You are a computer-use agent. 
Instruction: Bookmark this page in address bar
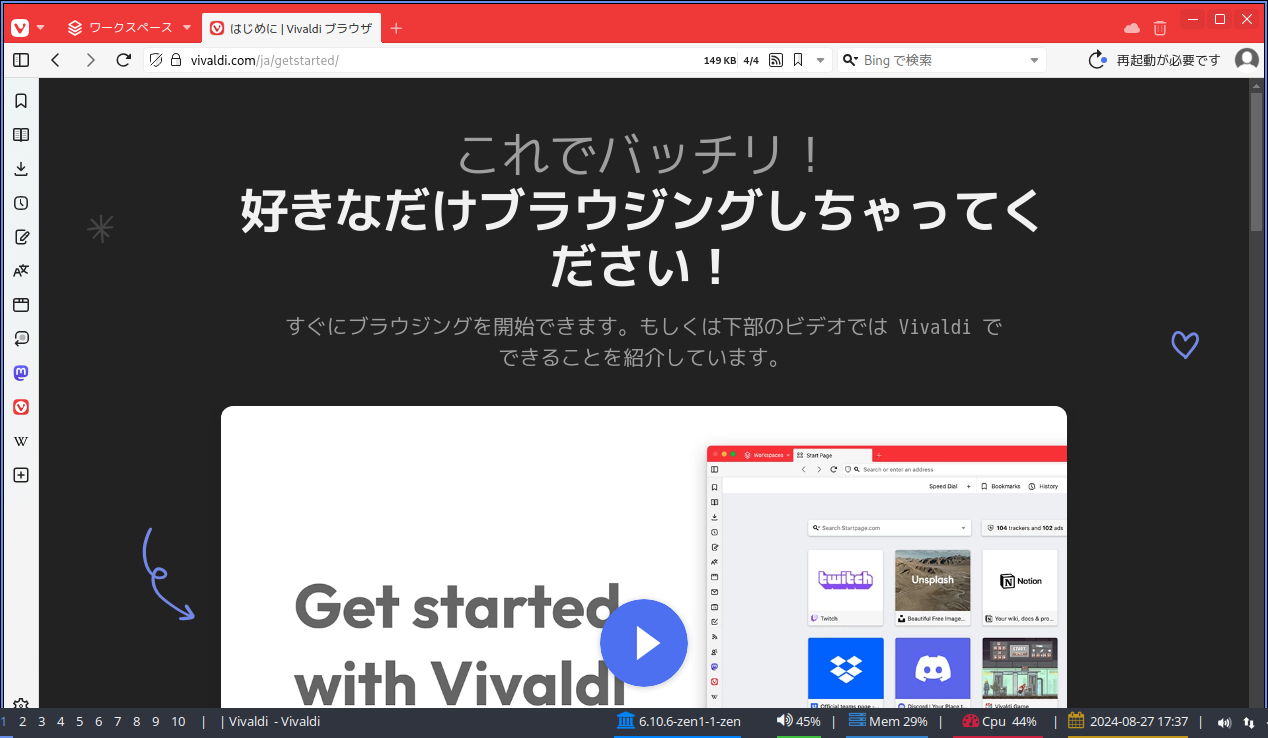pyautogui.click(x=798, y=60)
